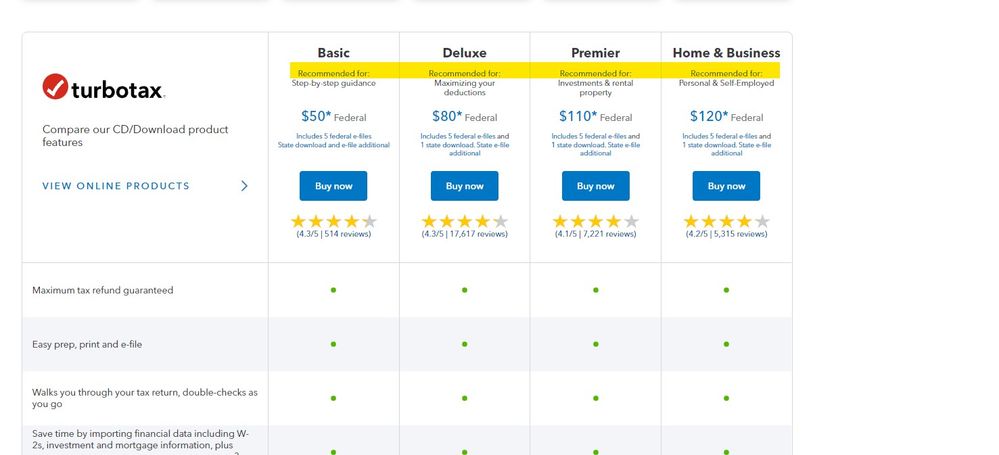Open the 7,221 reviews for Premier
The height and width of the screenshot is (455, 999).
click(596, 235)
